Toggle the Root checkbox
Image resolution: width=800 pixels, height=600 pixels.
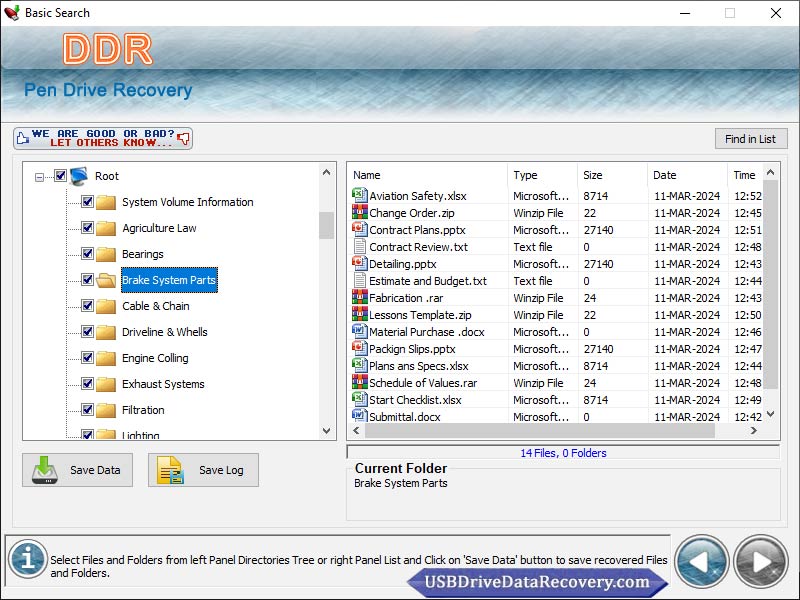(x=60, y=176)
